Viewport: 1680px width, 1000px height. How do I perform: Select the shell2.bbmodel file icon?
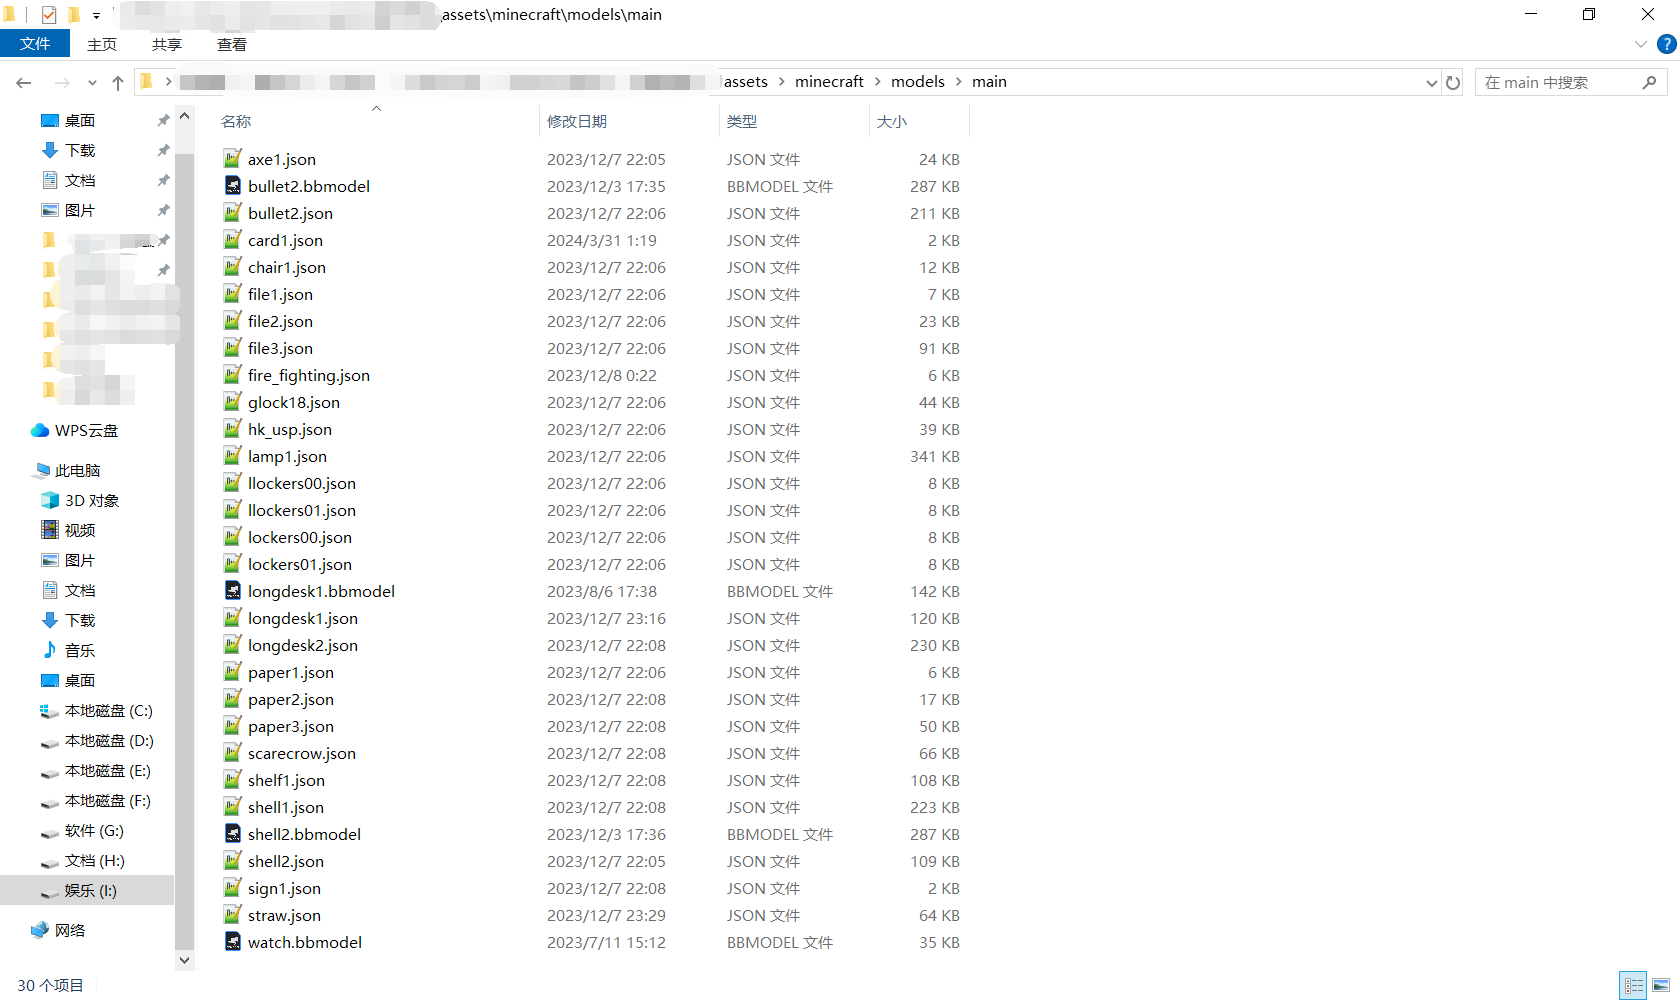coord(233,834)
